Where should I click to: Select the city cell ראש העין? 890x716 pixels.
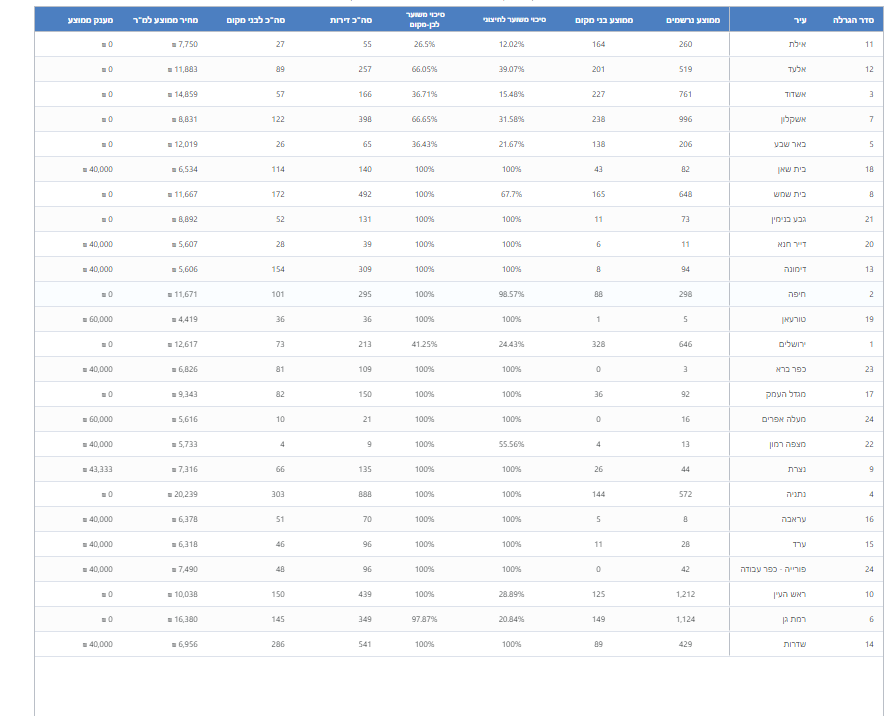[x=790, y=594]
